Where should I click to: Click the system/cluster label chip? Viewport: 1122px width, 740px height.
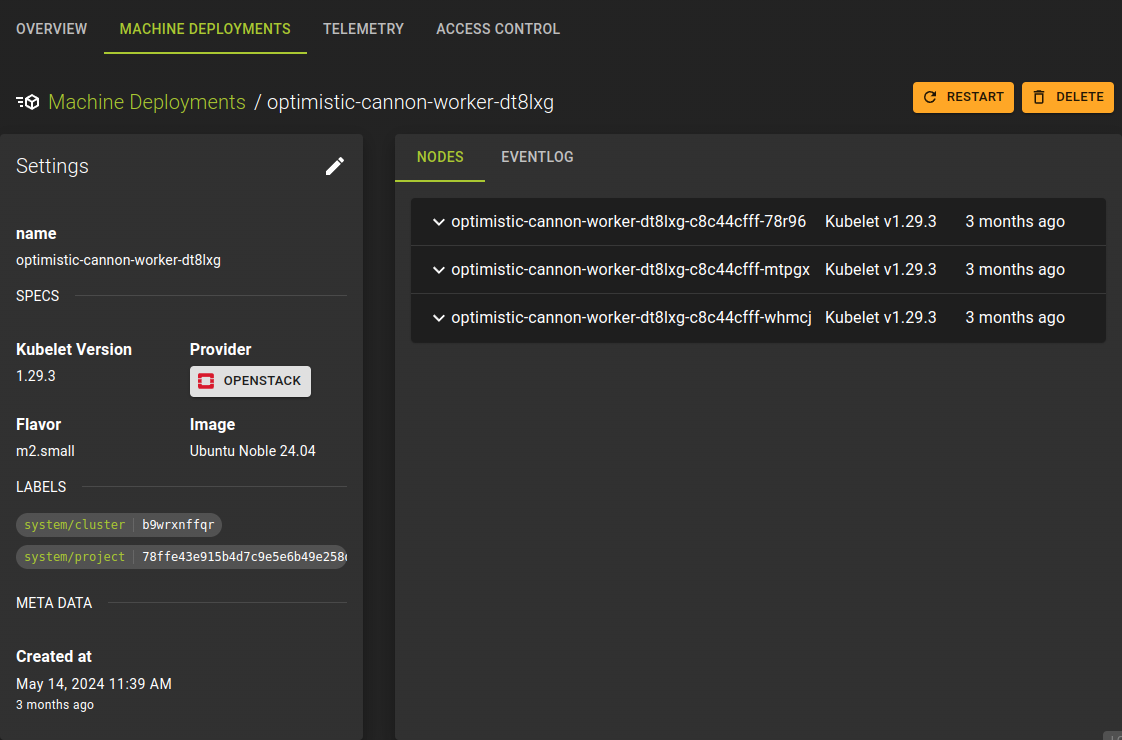(119, 525)
